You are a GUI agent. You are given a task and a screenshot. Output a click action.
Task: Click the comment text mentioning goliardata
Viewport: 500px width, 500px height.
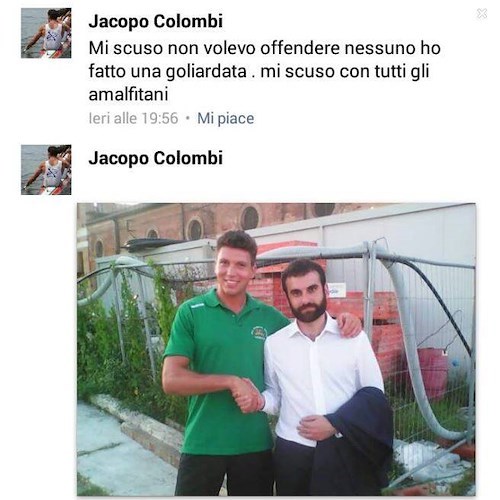[x=265, y=71]
